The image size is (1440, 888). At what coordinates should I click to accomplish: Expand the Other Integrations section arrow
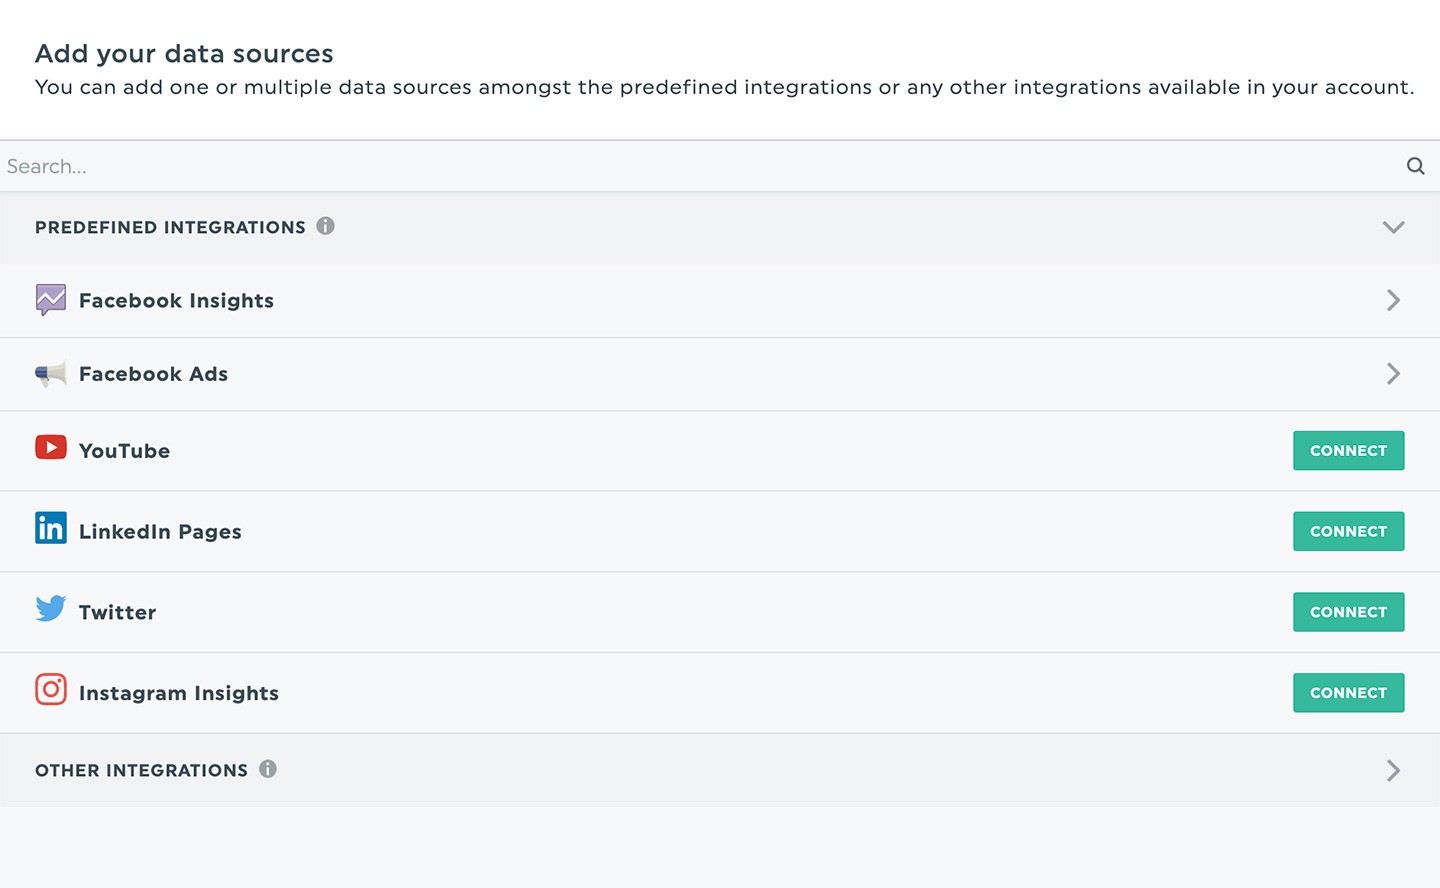1393,770
